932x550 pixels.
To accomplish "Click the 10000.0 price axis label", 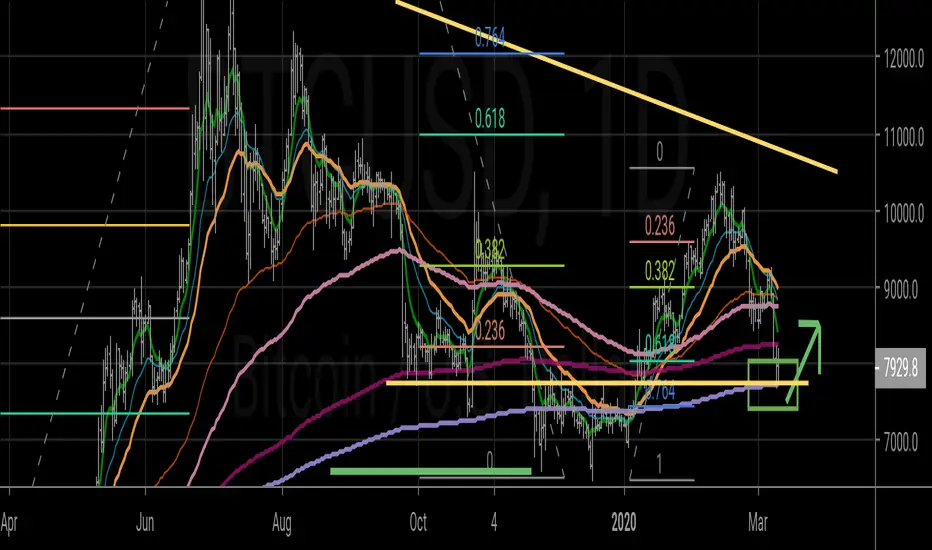I will coord(903,213).
